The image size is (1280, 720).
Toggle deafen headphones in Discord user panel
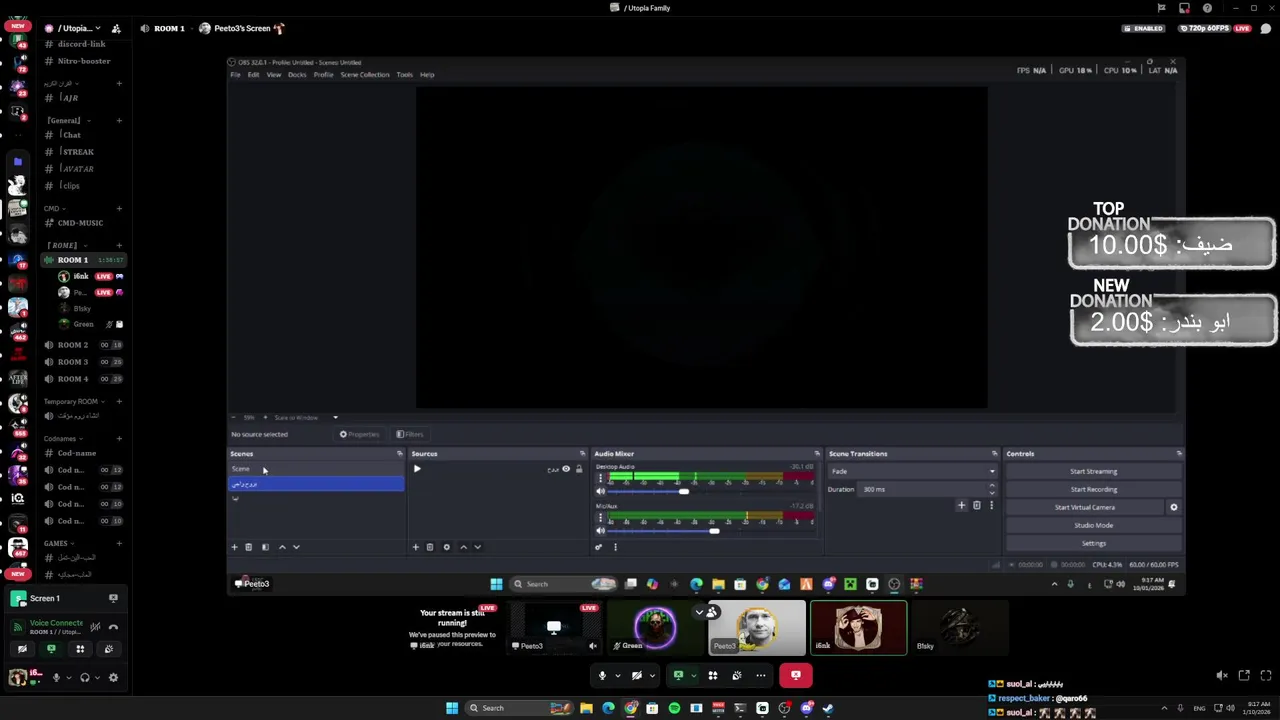[85, 678]
